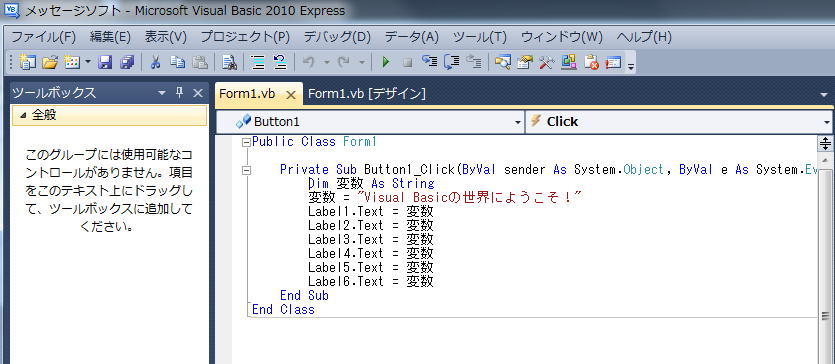Uncomment the selected lines icon
Image resolution: width=835 pixels, height=364 pixels.
click(280, 63)
